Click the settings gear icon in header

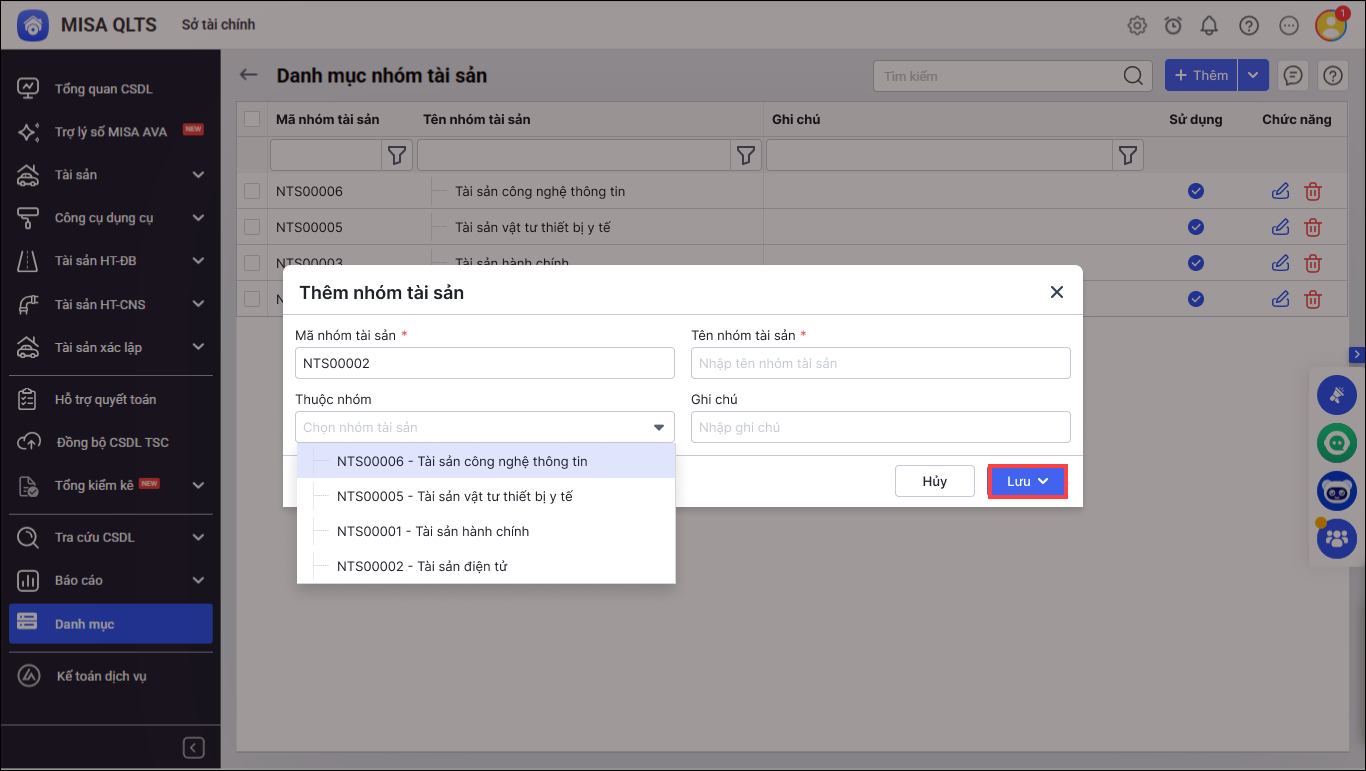pos(1137,25)
